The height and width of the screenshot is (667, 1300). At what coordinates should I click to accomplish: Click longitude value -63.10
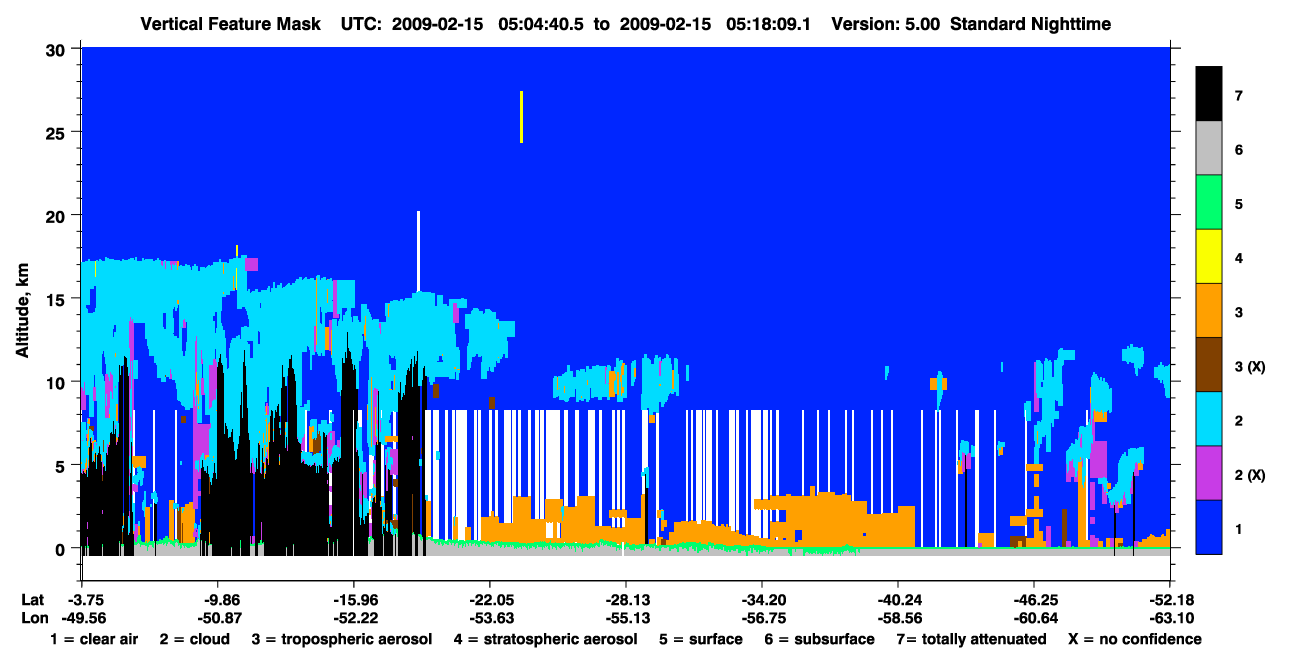click(1170, 618)
